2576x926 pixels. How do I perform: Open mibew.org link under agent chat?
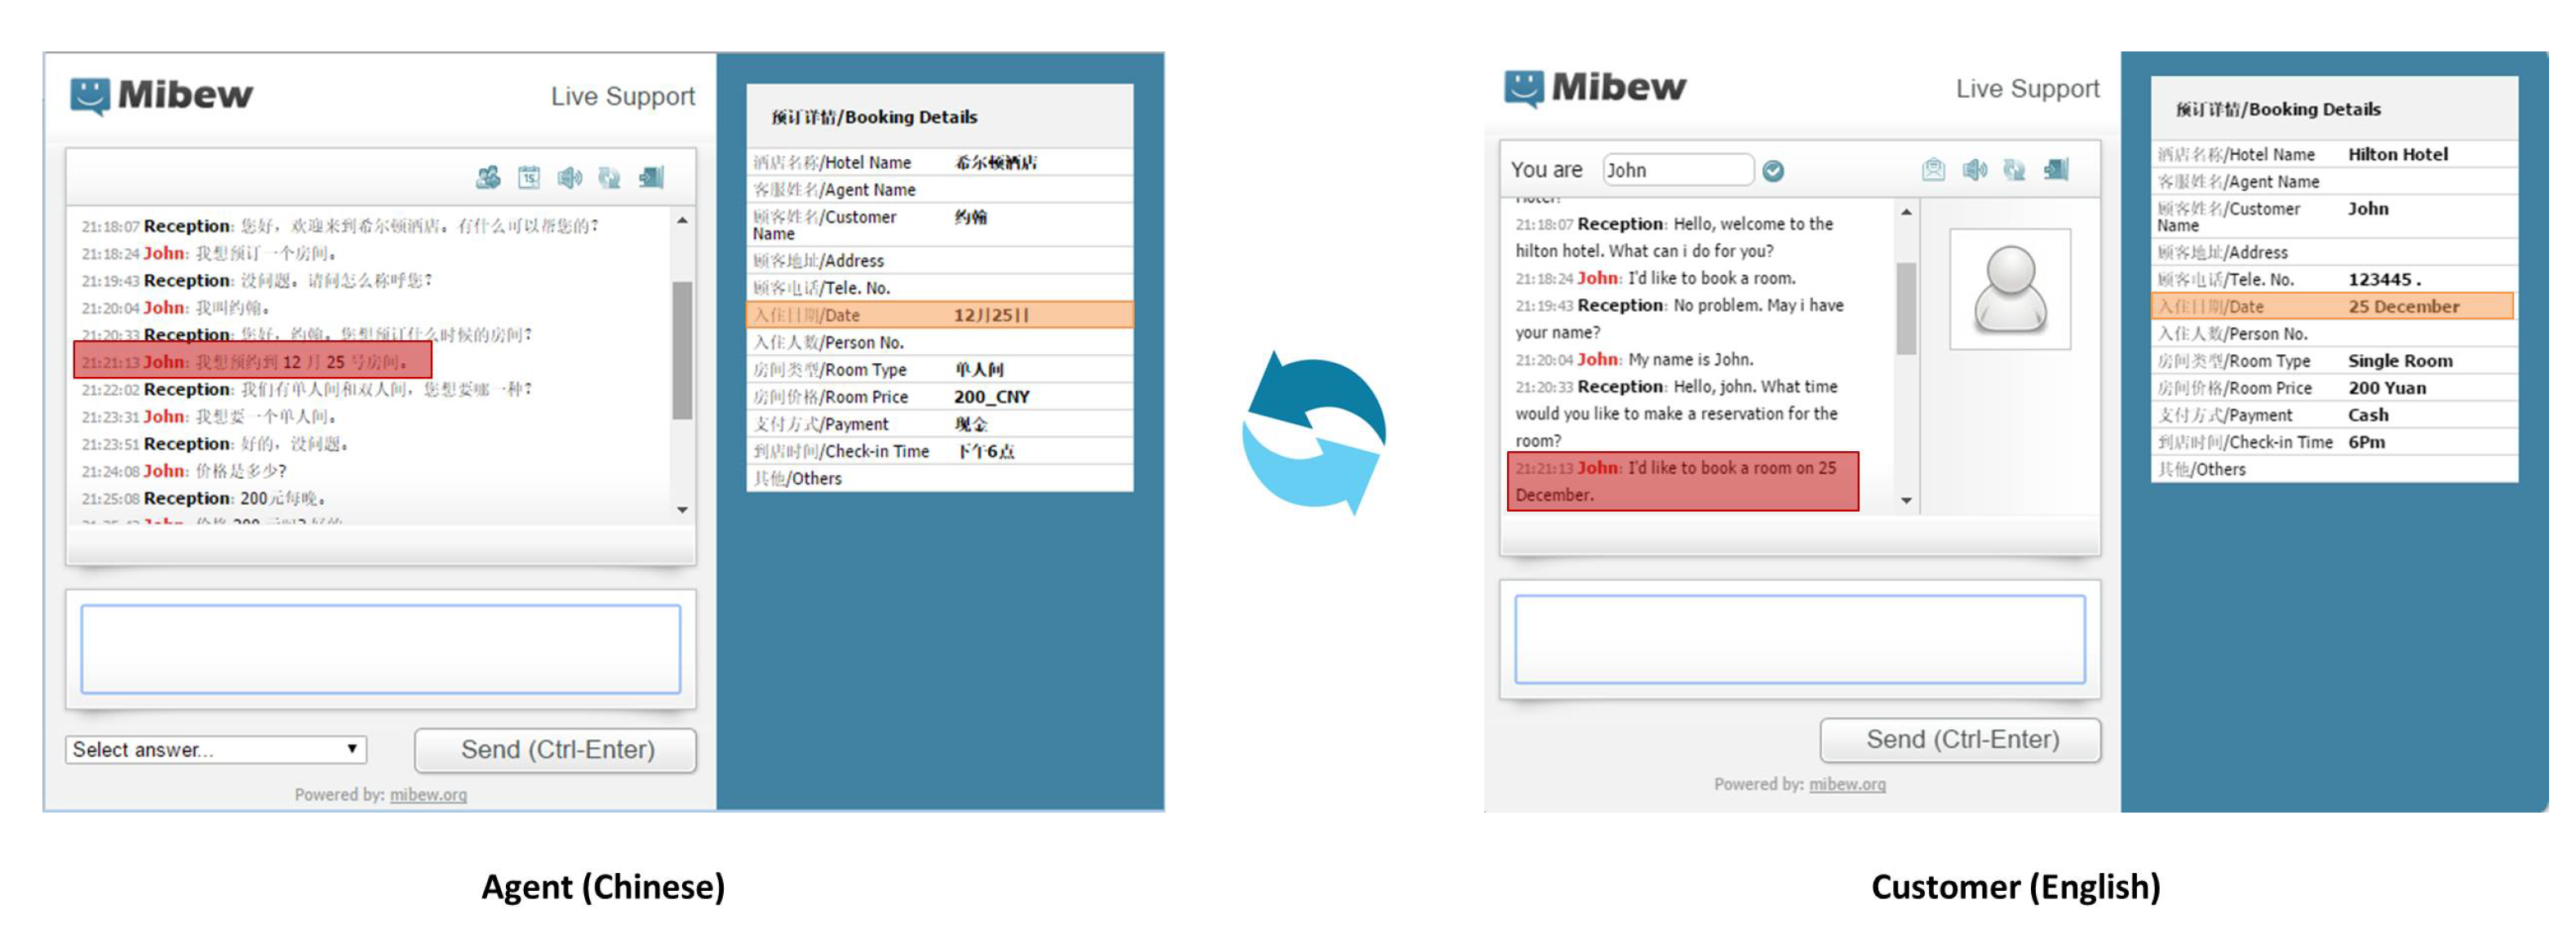pos(428,794)
